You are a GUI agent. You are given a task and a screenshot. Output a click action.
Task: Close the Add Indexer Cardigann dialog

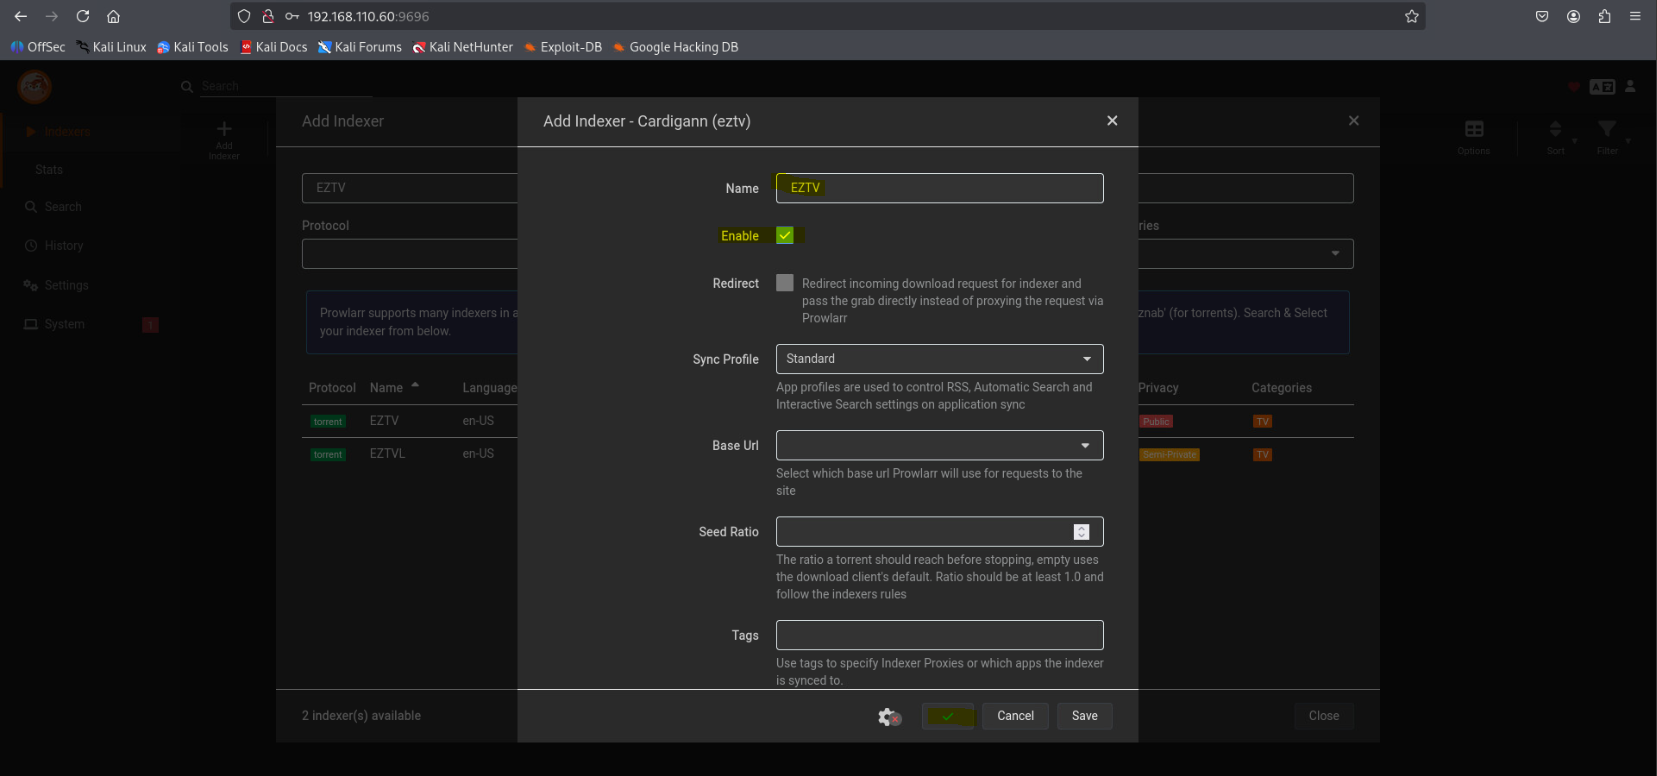tap(1112, 121)
